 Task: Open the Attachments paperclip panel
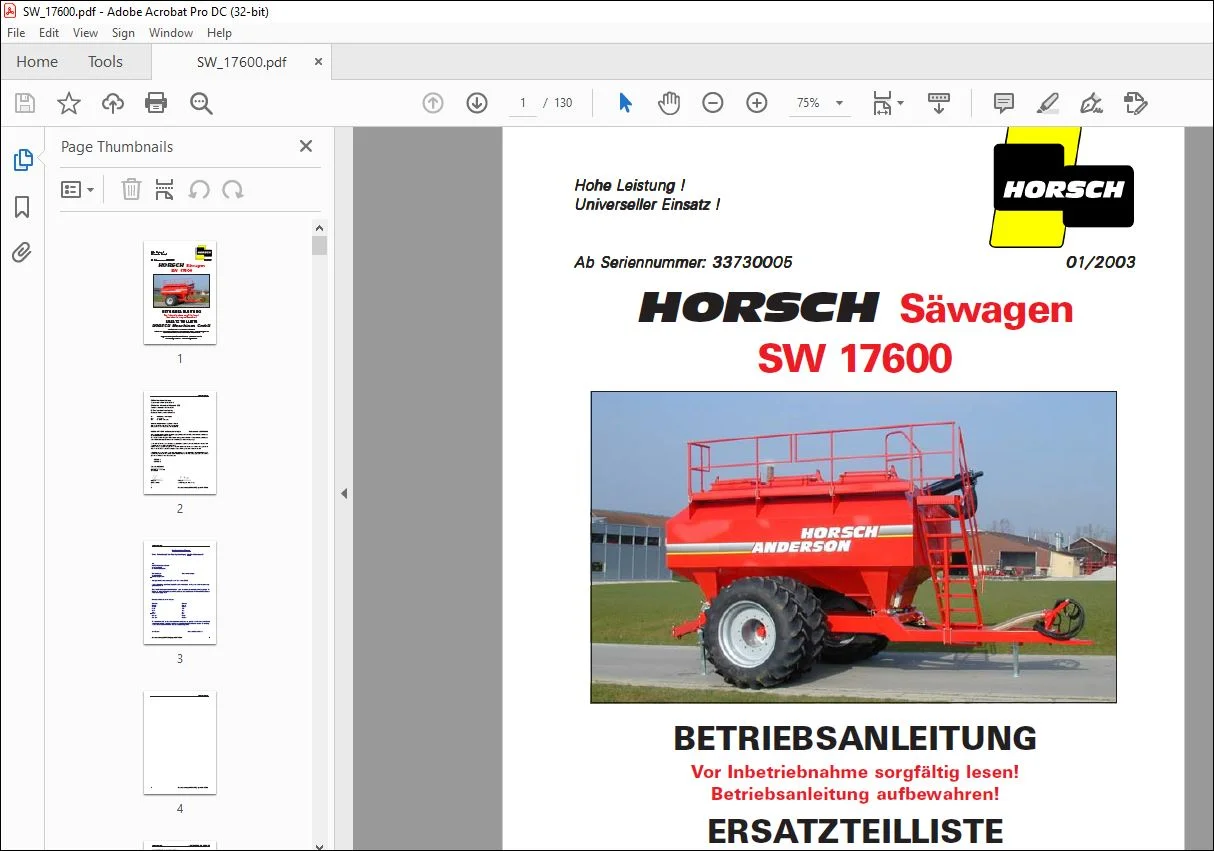point(22,253)
